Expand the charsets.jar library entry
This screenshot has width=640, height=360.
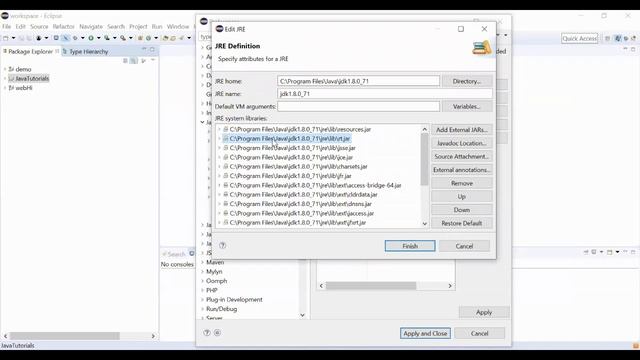(x=219, y=167)
